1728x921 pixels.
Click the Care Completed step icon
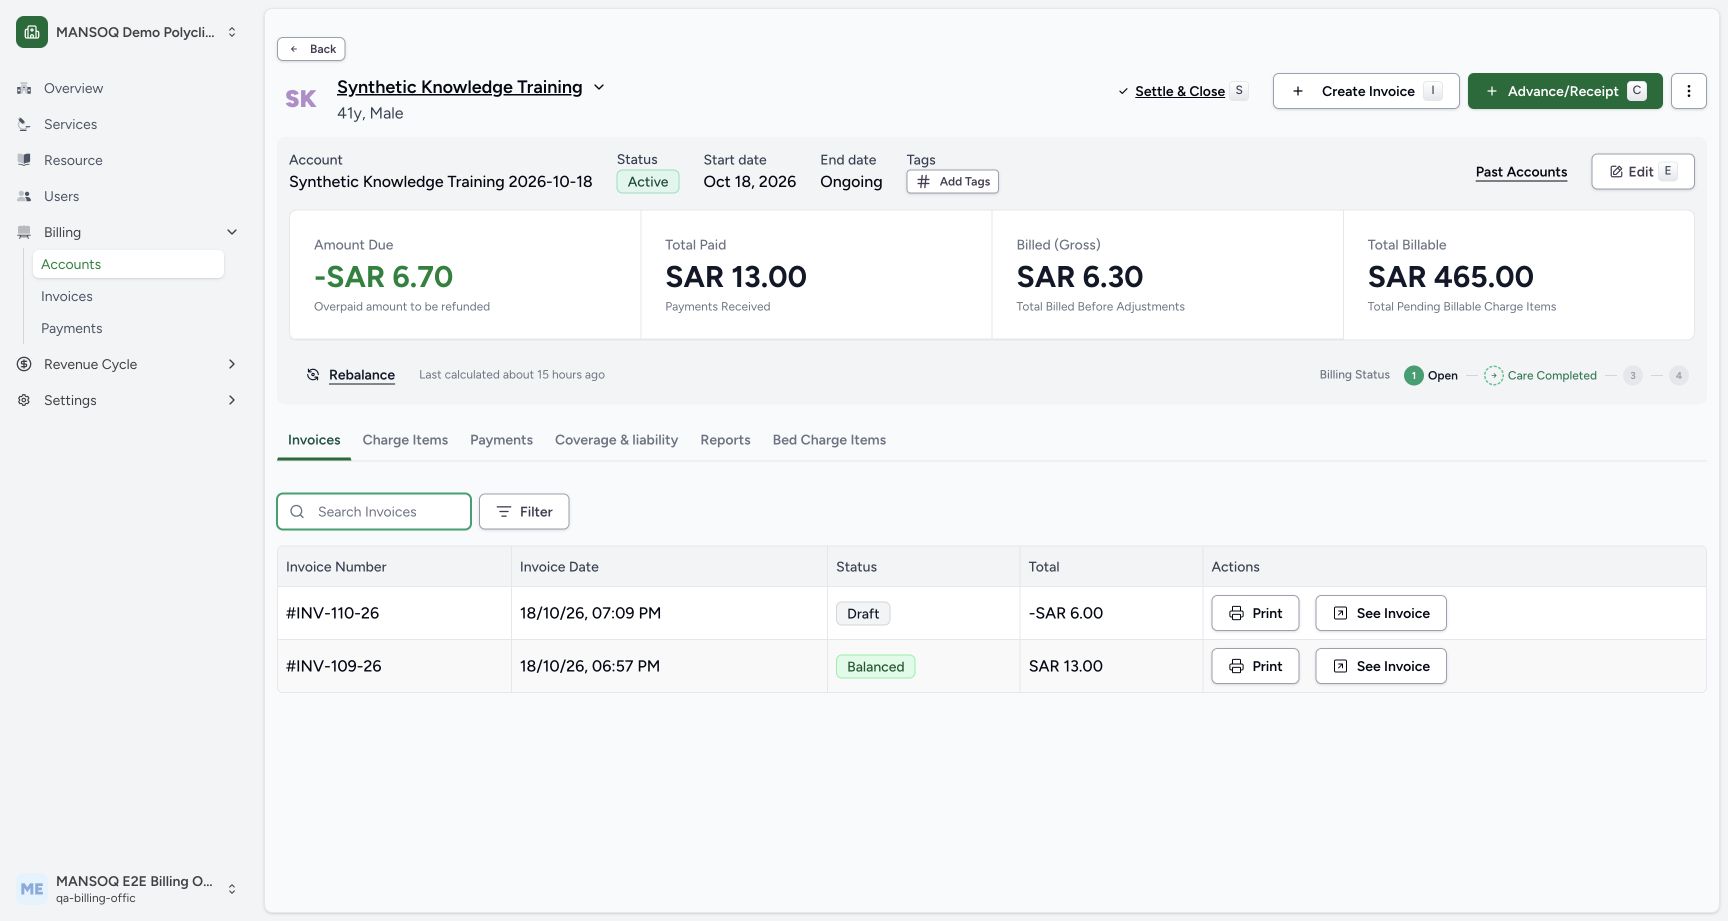click(x=1493, y=376)
